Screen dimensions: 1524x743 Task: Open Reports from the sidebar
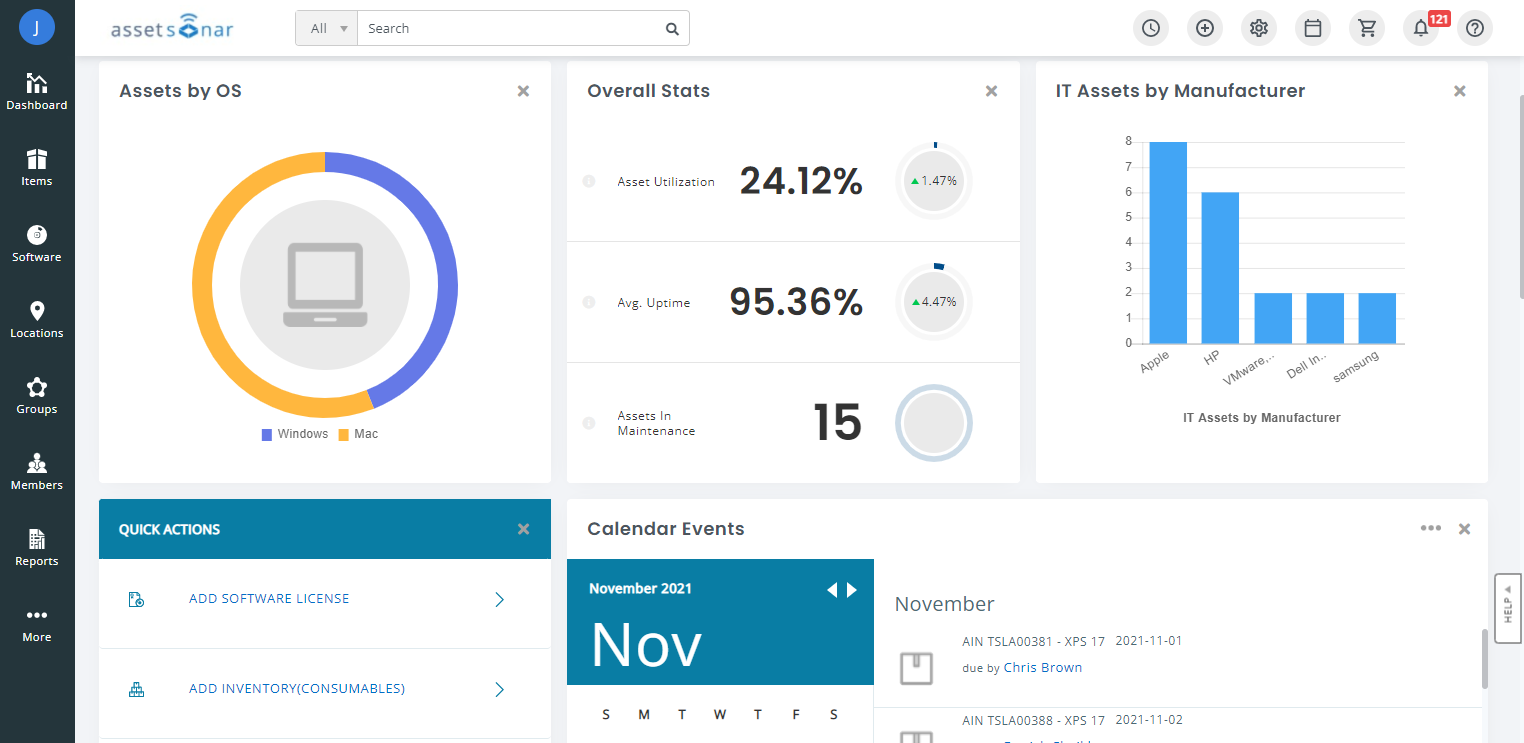click(x=37, y=548)
